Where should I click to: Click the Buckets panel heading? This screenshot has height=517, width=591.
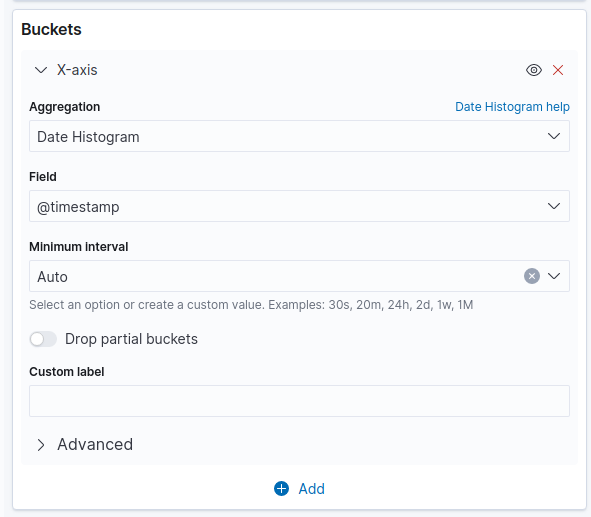click(x=51, y=29)
